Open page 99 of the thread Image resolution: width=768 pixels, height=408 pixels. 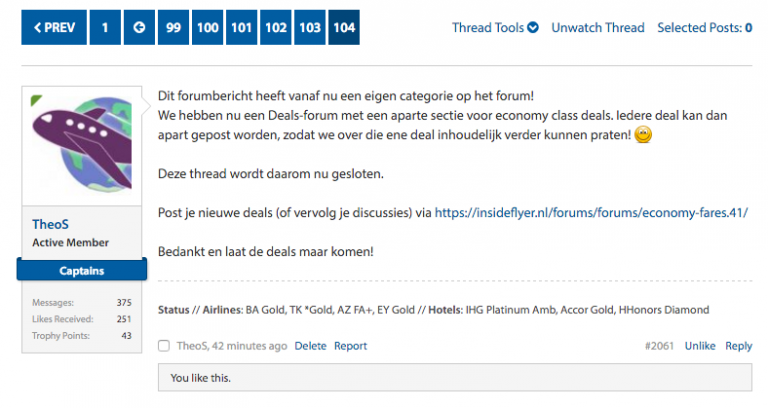173,27
